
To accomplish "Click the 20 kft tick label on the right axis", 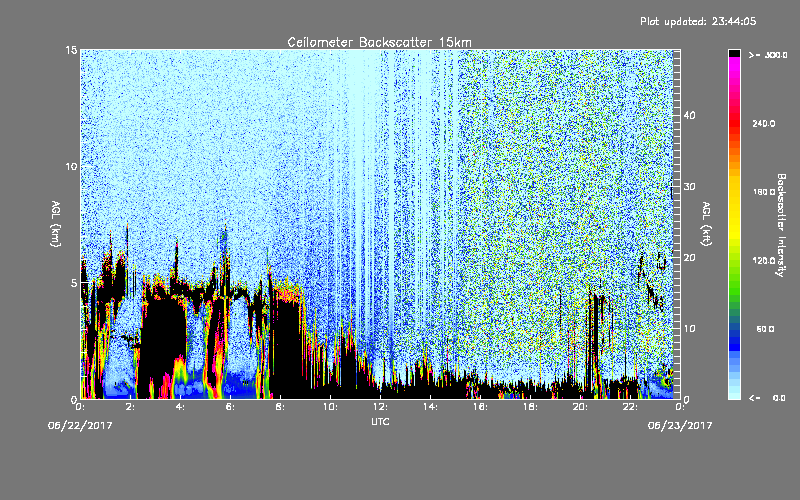I will click(689, 257).
